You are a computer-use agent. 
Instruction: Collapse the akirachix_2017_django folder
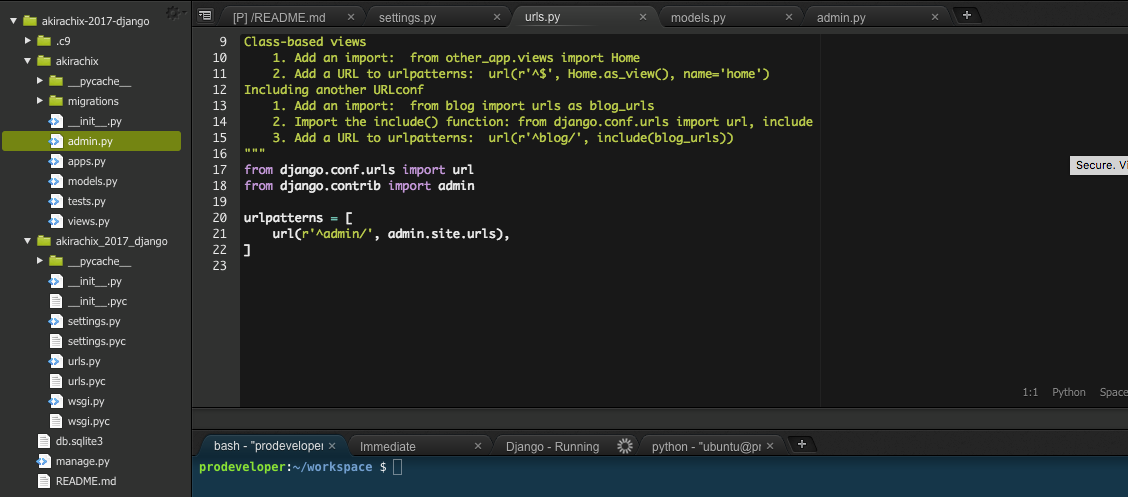point(28,241)
